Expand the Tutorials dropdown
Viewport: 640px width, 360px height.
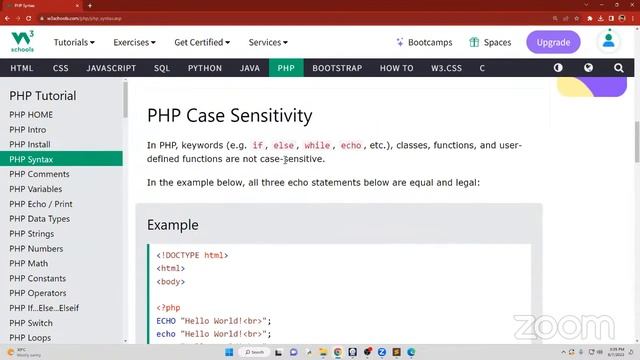click(x=74, y=42)
